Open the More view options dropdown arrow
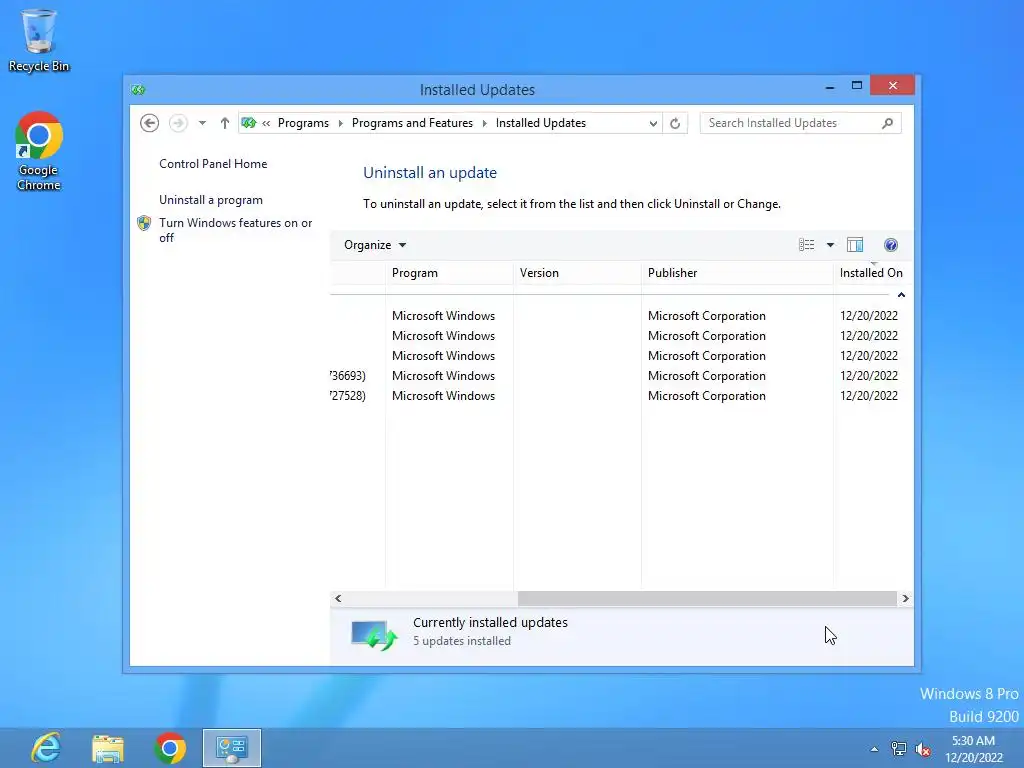Image resolution: width=1024 pixels, height=768 pixels. coord(830,245)
